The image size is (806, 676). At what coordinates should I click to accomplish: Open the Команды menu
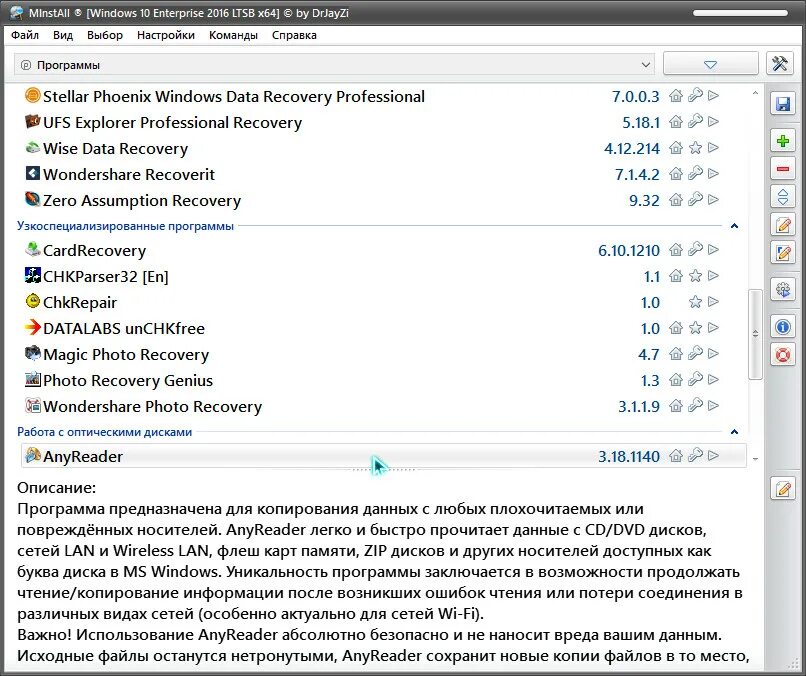click(x=233, y=35)
